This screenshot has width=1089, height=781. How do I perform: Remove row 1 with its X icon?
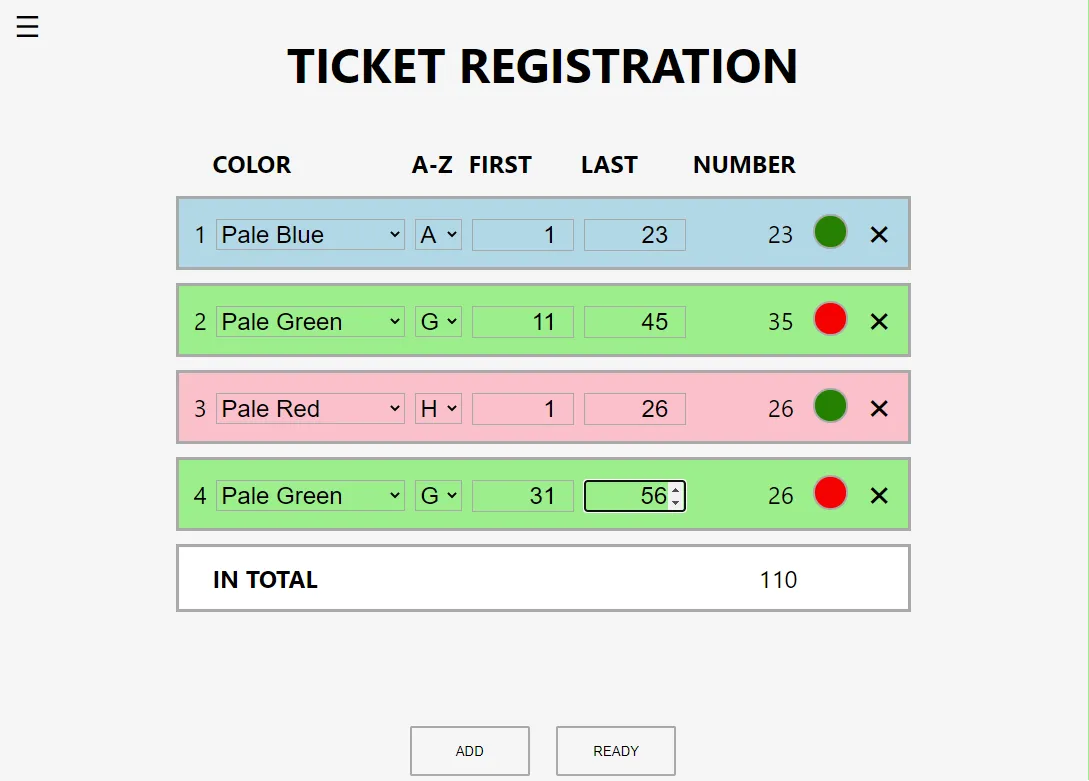click(x=879, y=235)
